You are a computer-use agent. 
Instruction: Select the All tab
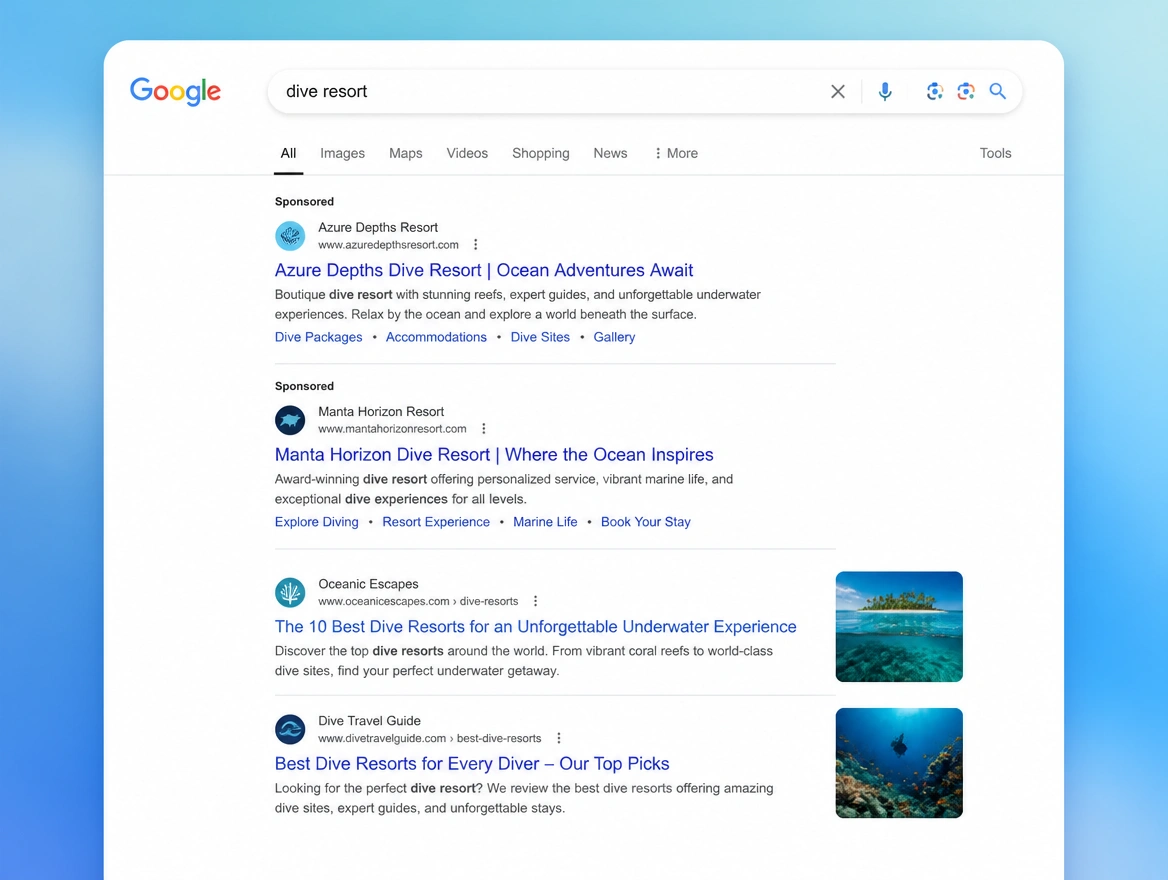click(288, 153)
